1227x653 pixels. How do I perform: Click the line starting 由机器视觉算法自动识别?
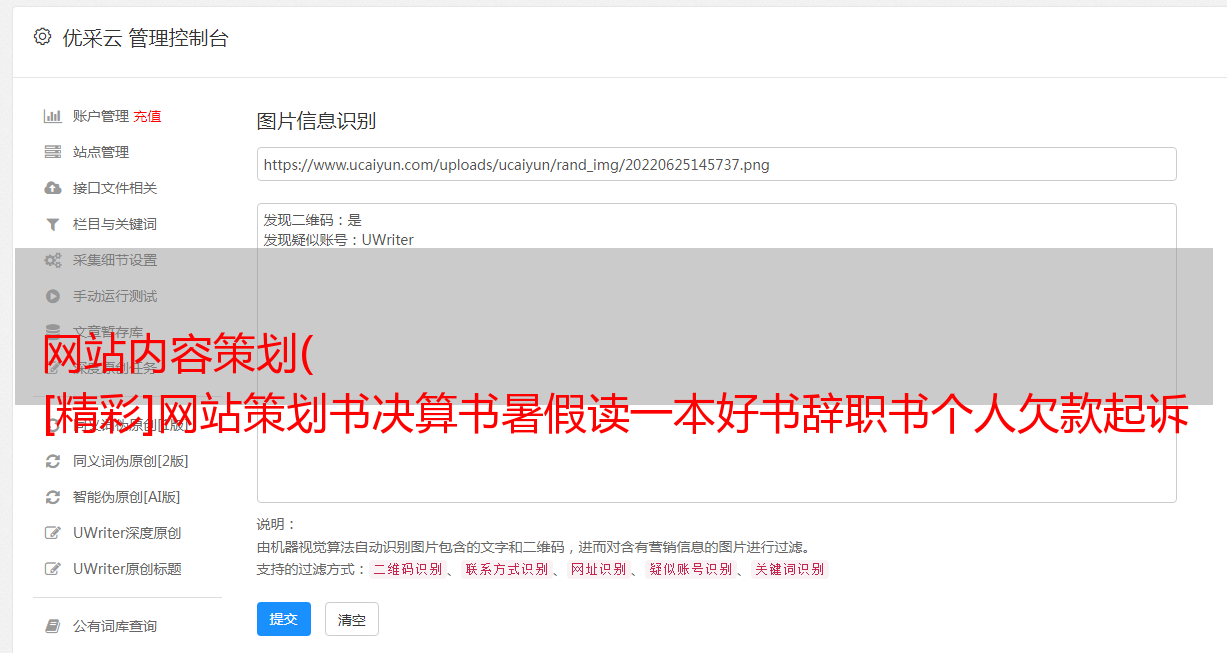[533, 547]
